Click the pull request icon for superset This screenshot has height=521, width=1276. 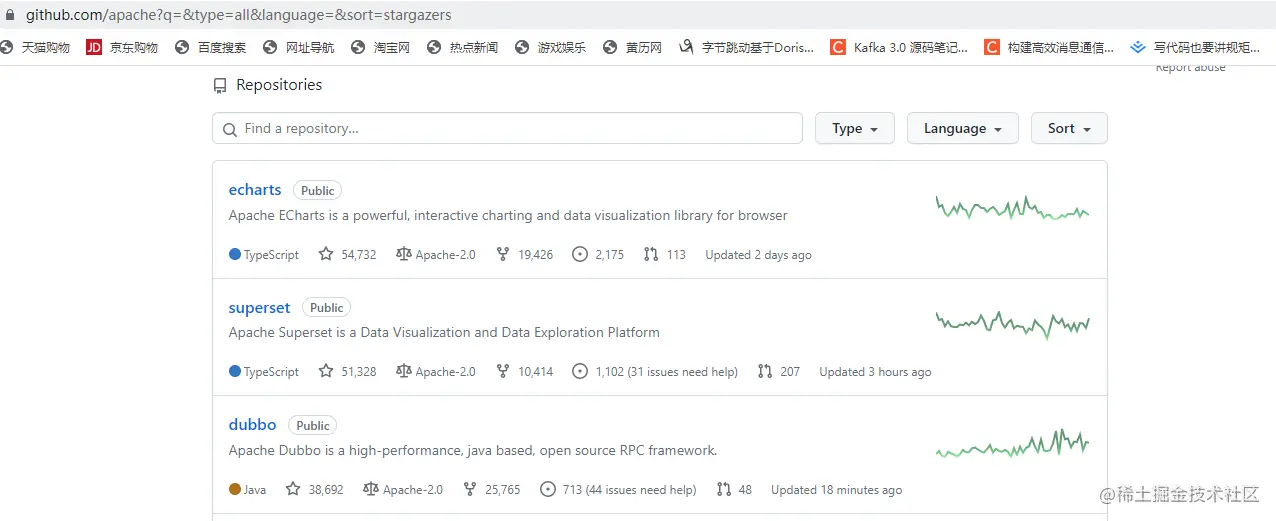[765, 371]
